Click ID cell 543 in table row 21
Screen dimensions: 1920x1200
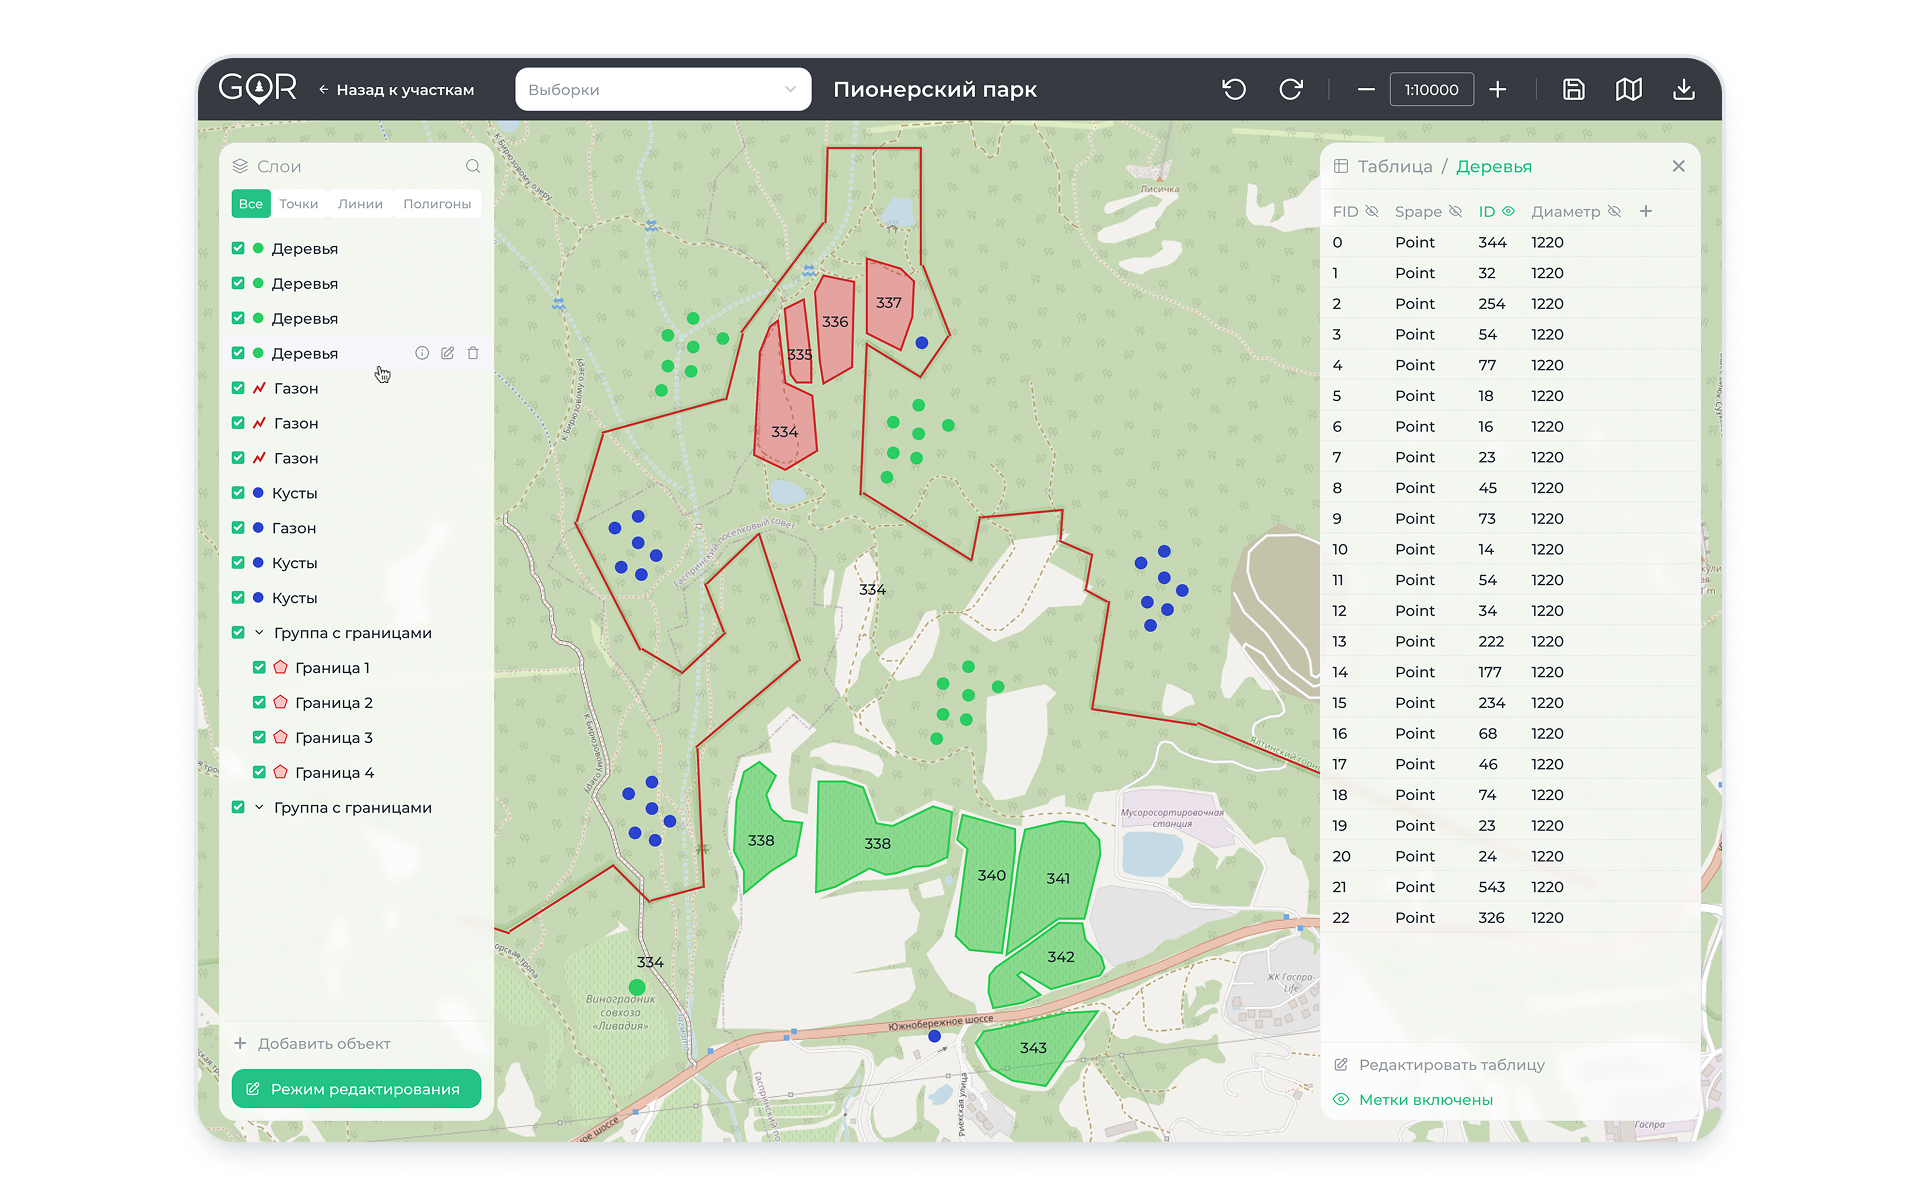1491,887
